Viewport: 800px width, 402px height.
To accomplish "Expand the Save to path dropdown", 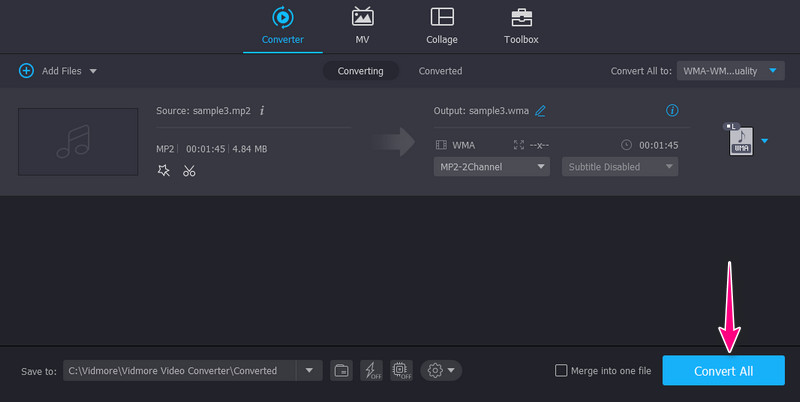I will coord(309,371).
